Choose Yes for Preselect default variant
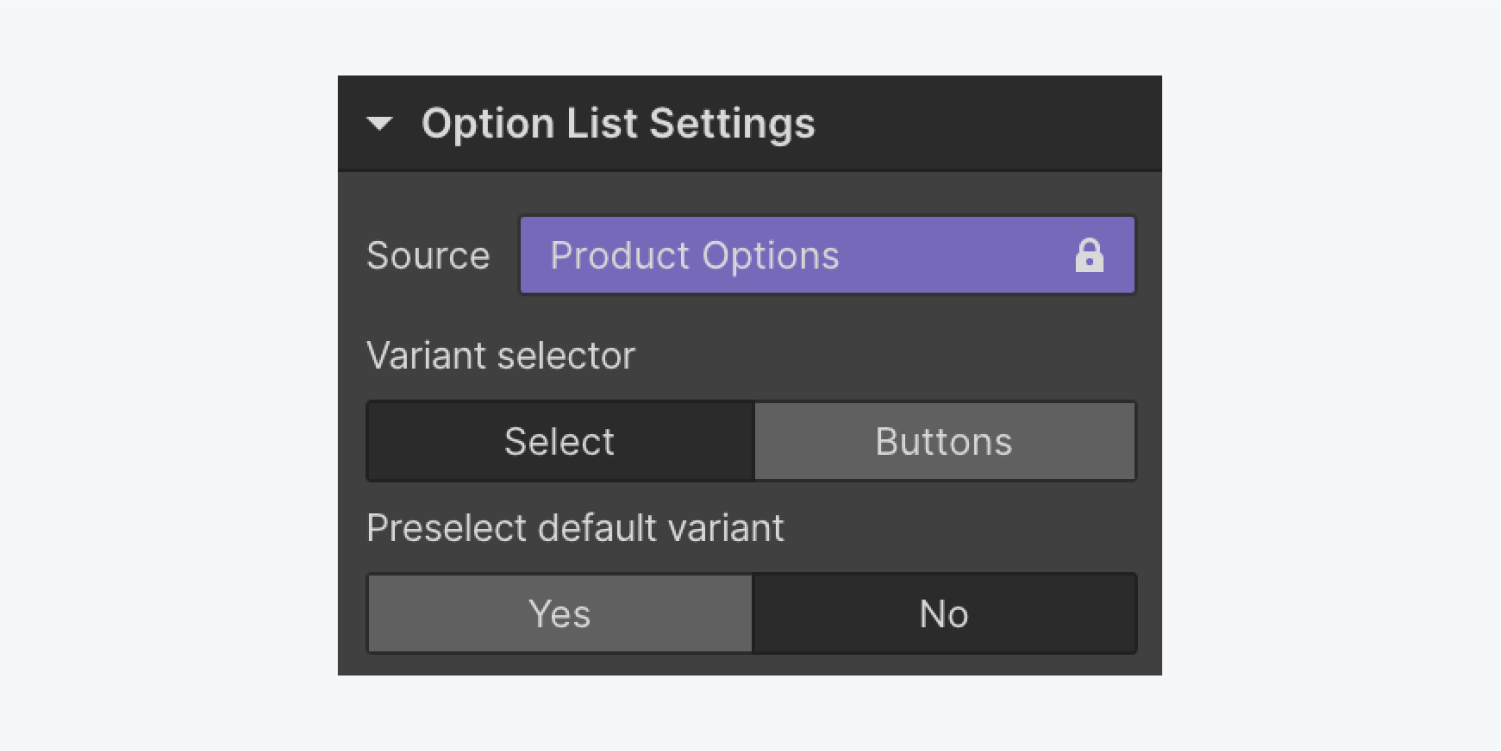1501x751 pixels. coord(560,613)
